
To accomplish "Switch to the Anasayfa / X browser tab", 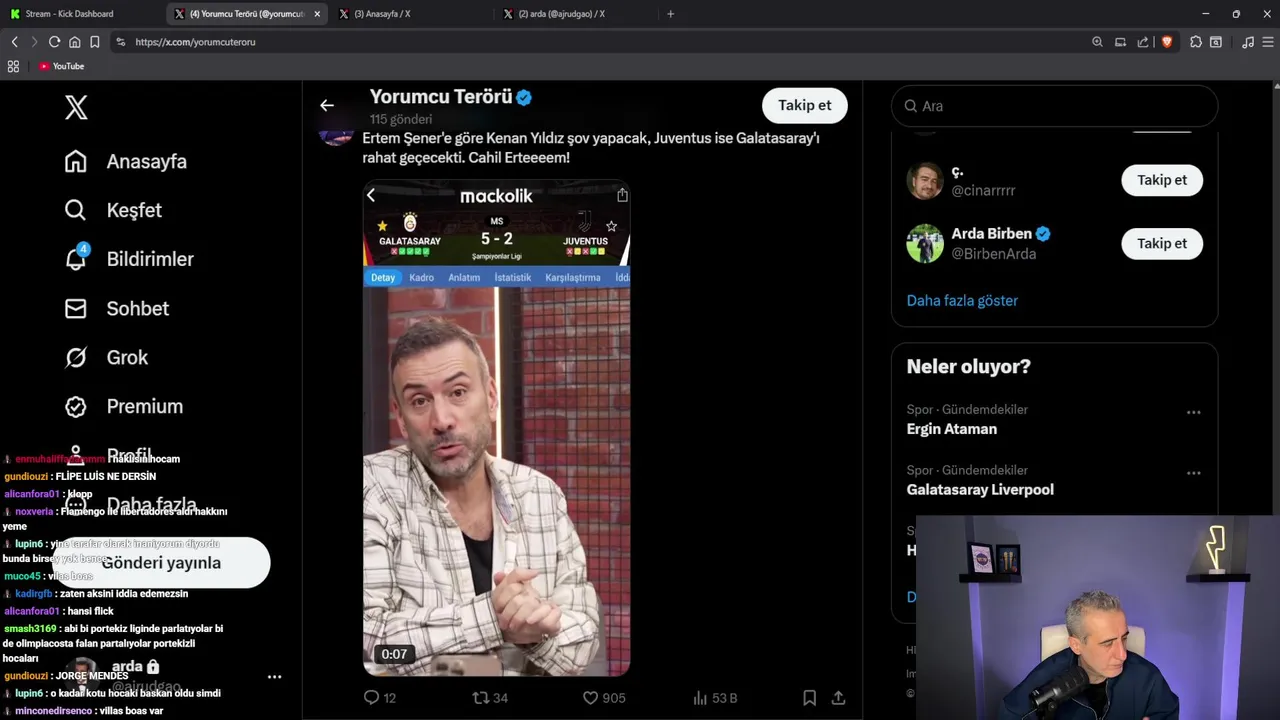I will (x=410, y=14).
